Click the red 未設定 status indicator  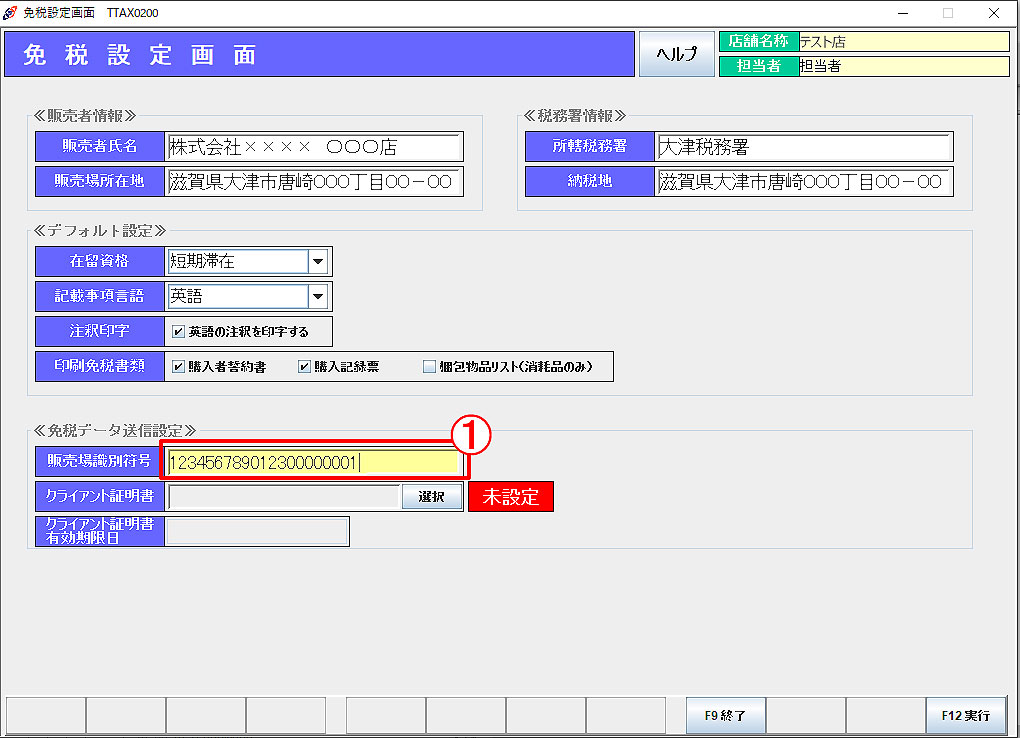[x=511, y=497]
